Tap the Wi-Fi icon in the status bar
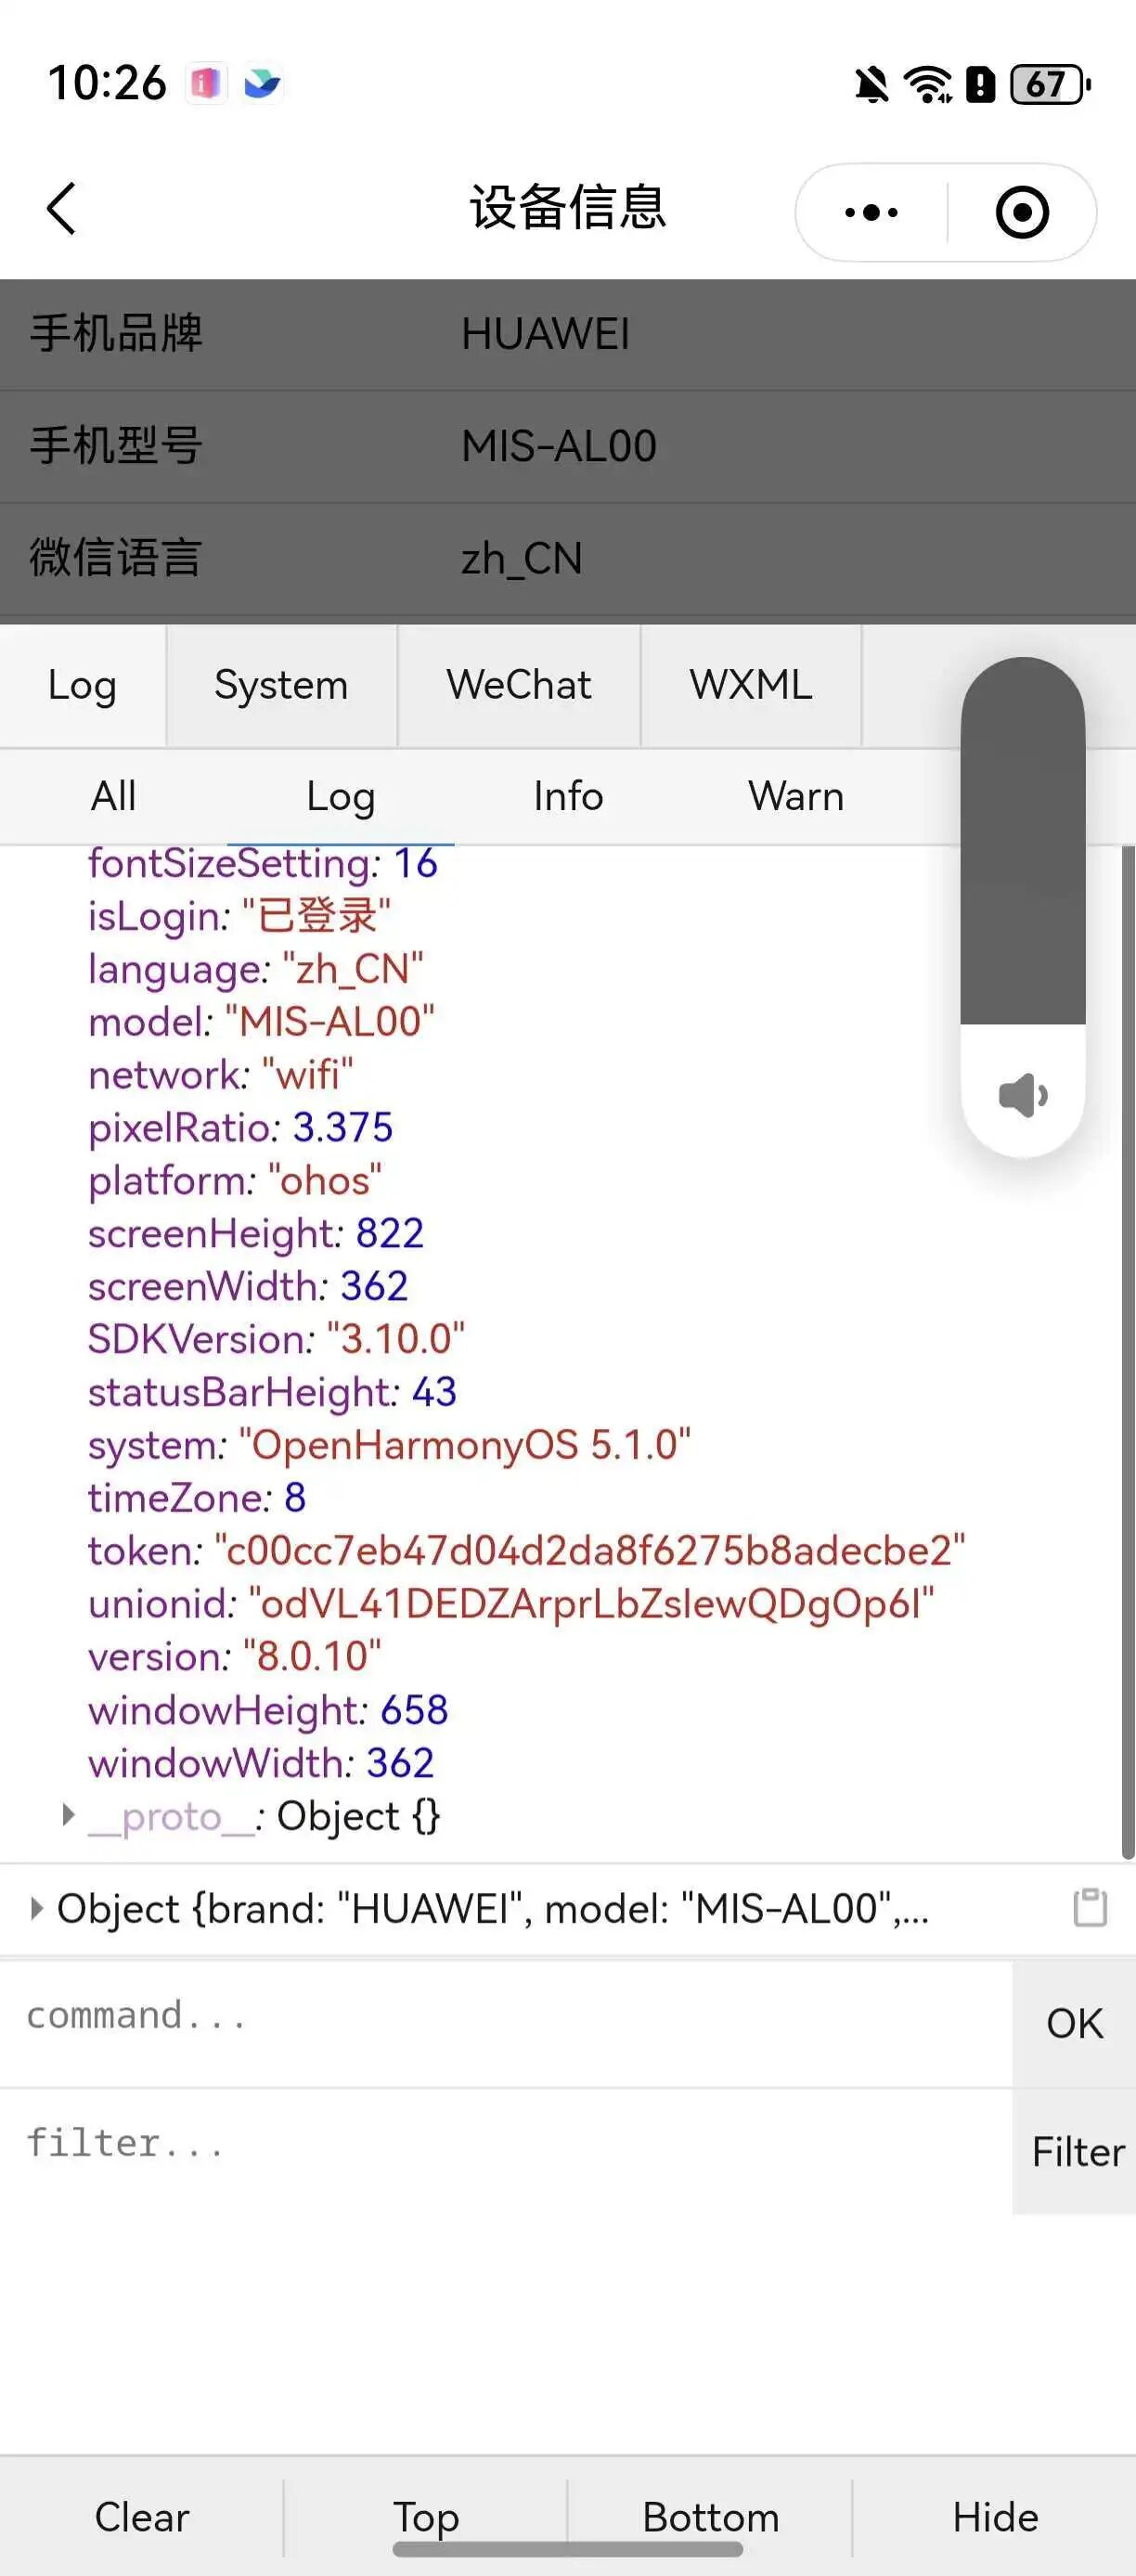Screen dimensions: 1136x2576 (928, 85)
